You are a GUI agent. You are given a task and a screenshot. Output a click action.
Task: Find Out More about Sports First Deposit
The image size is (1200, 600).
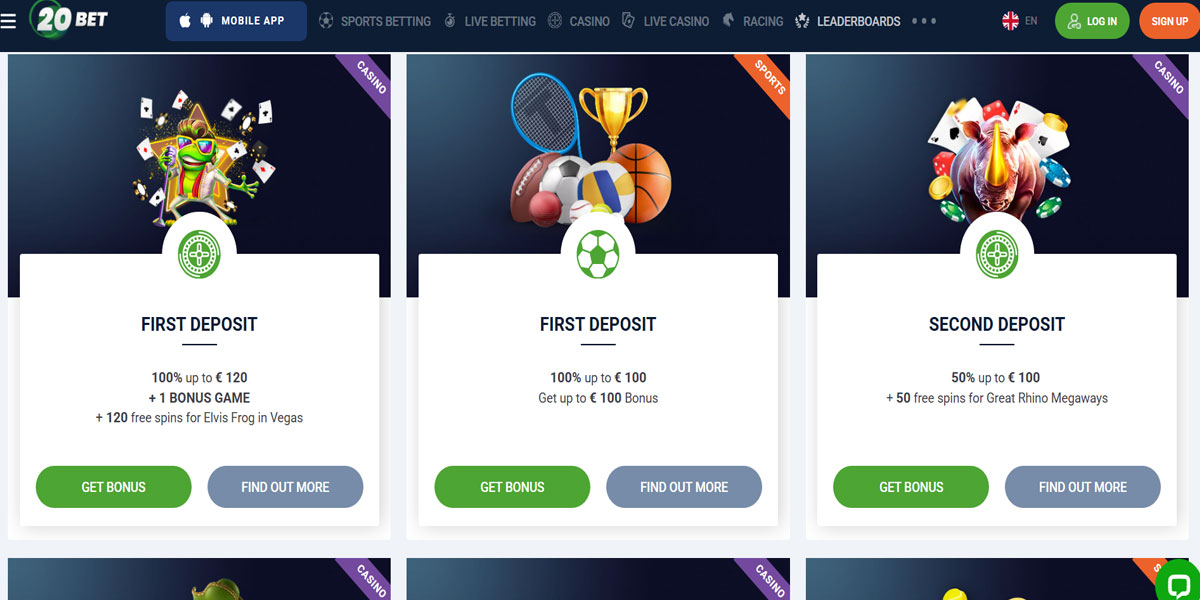pyautogui.click(x=684, y=487)
